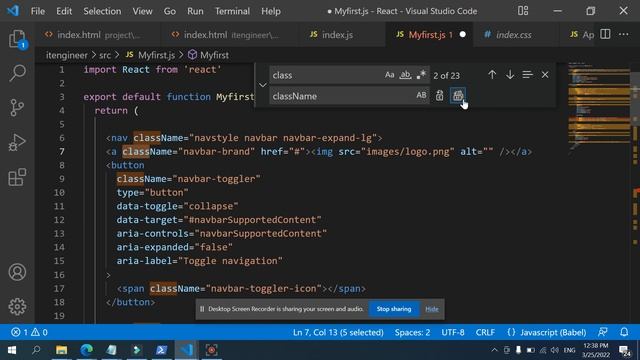Click the feedback icon in status bar
640x360 pixels.
point(603,332)
